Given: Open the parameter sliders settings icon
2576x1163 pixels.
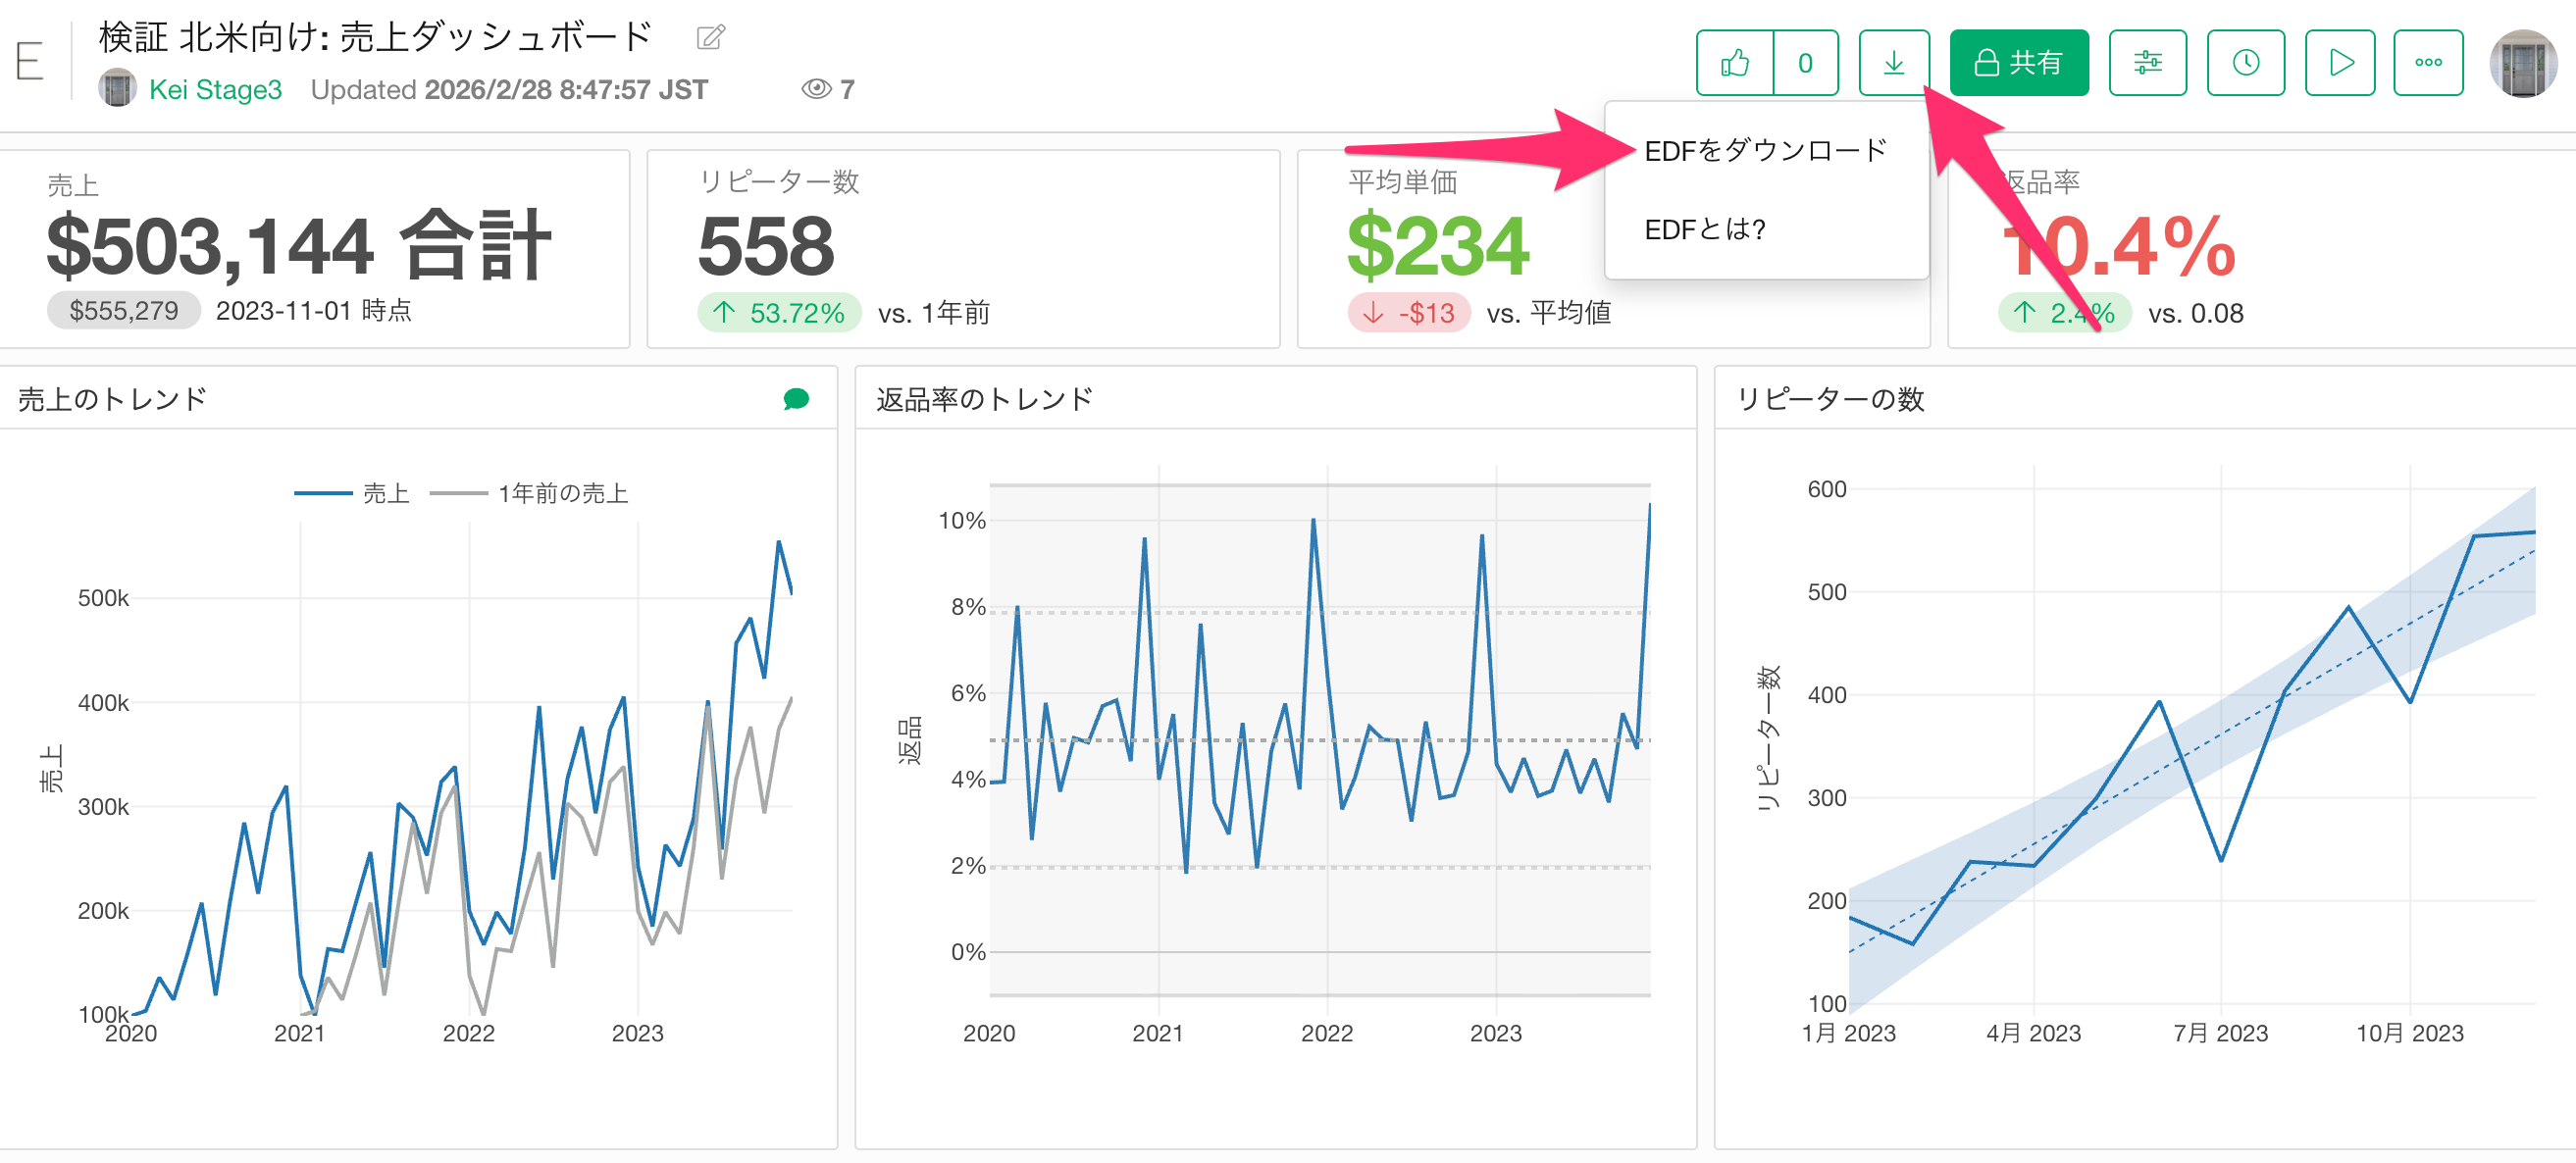Looking at the screenshot, I should pyautogui.click(x=2147, y=63).
